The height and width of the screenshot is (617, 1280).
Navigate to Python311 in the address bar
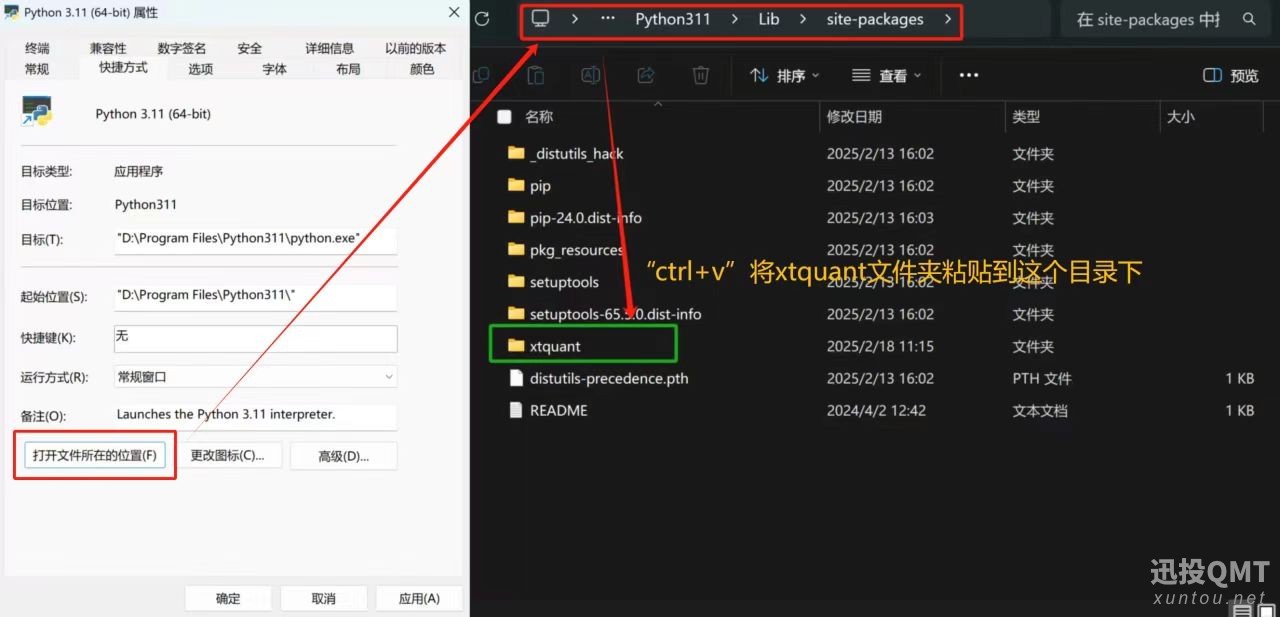(x=673, y=19)
